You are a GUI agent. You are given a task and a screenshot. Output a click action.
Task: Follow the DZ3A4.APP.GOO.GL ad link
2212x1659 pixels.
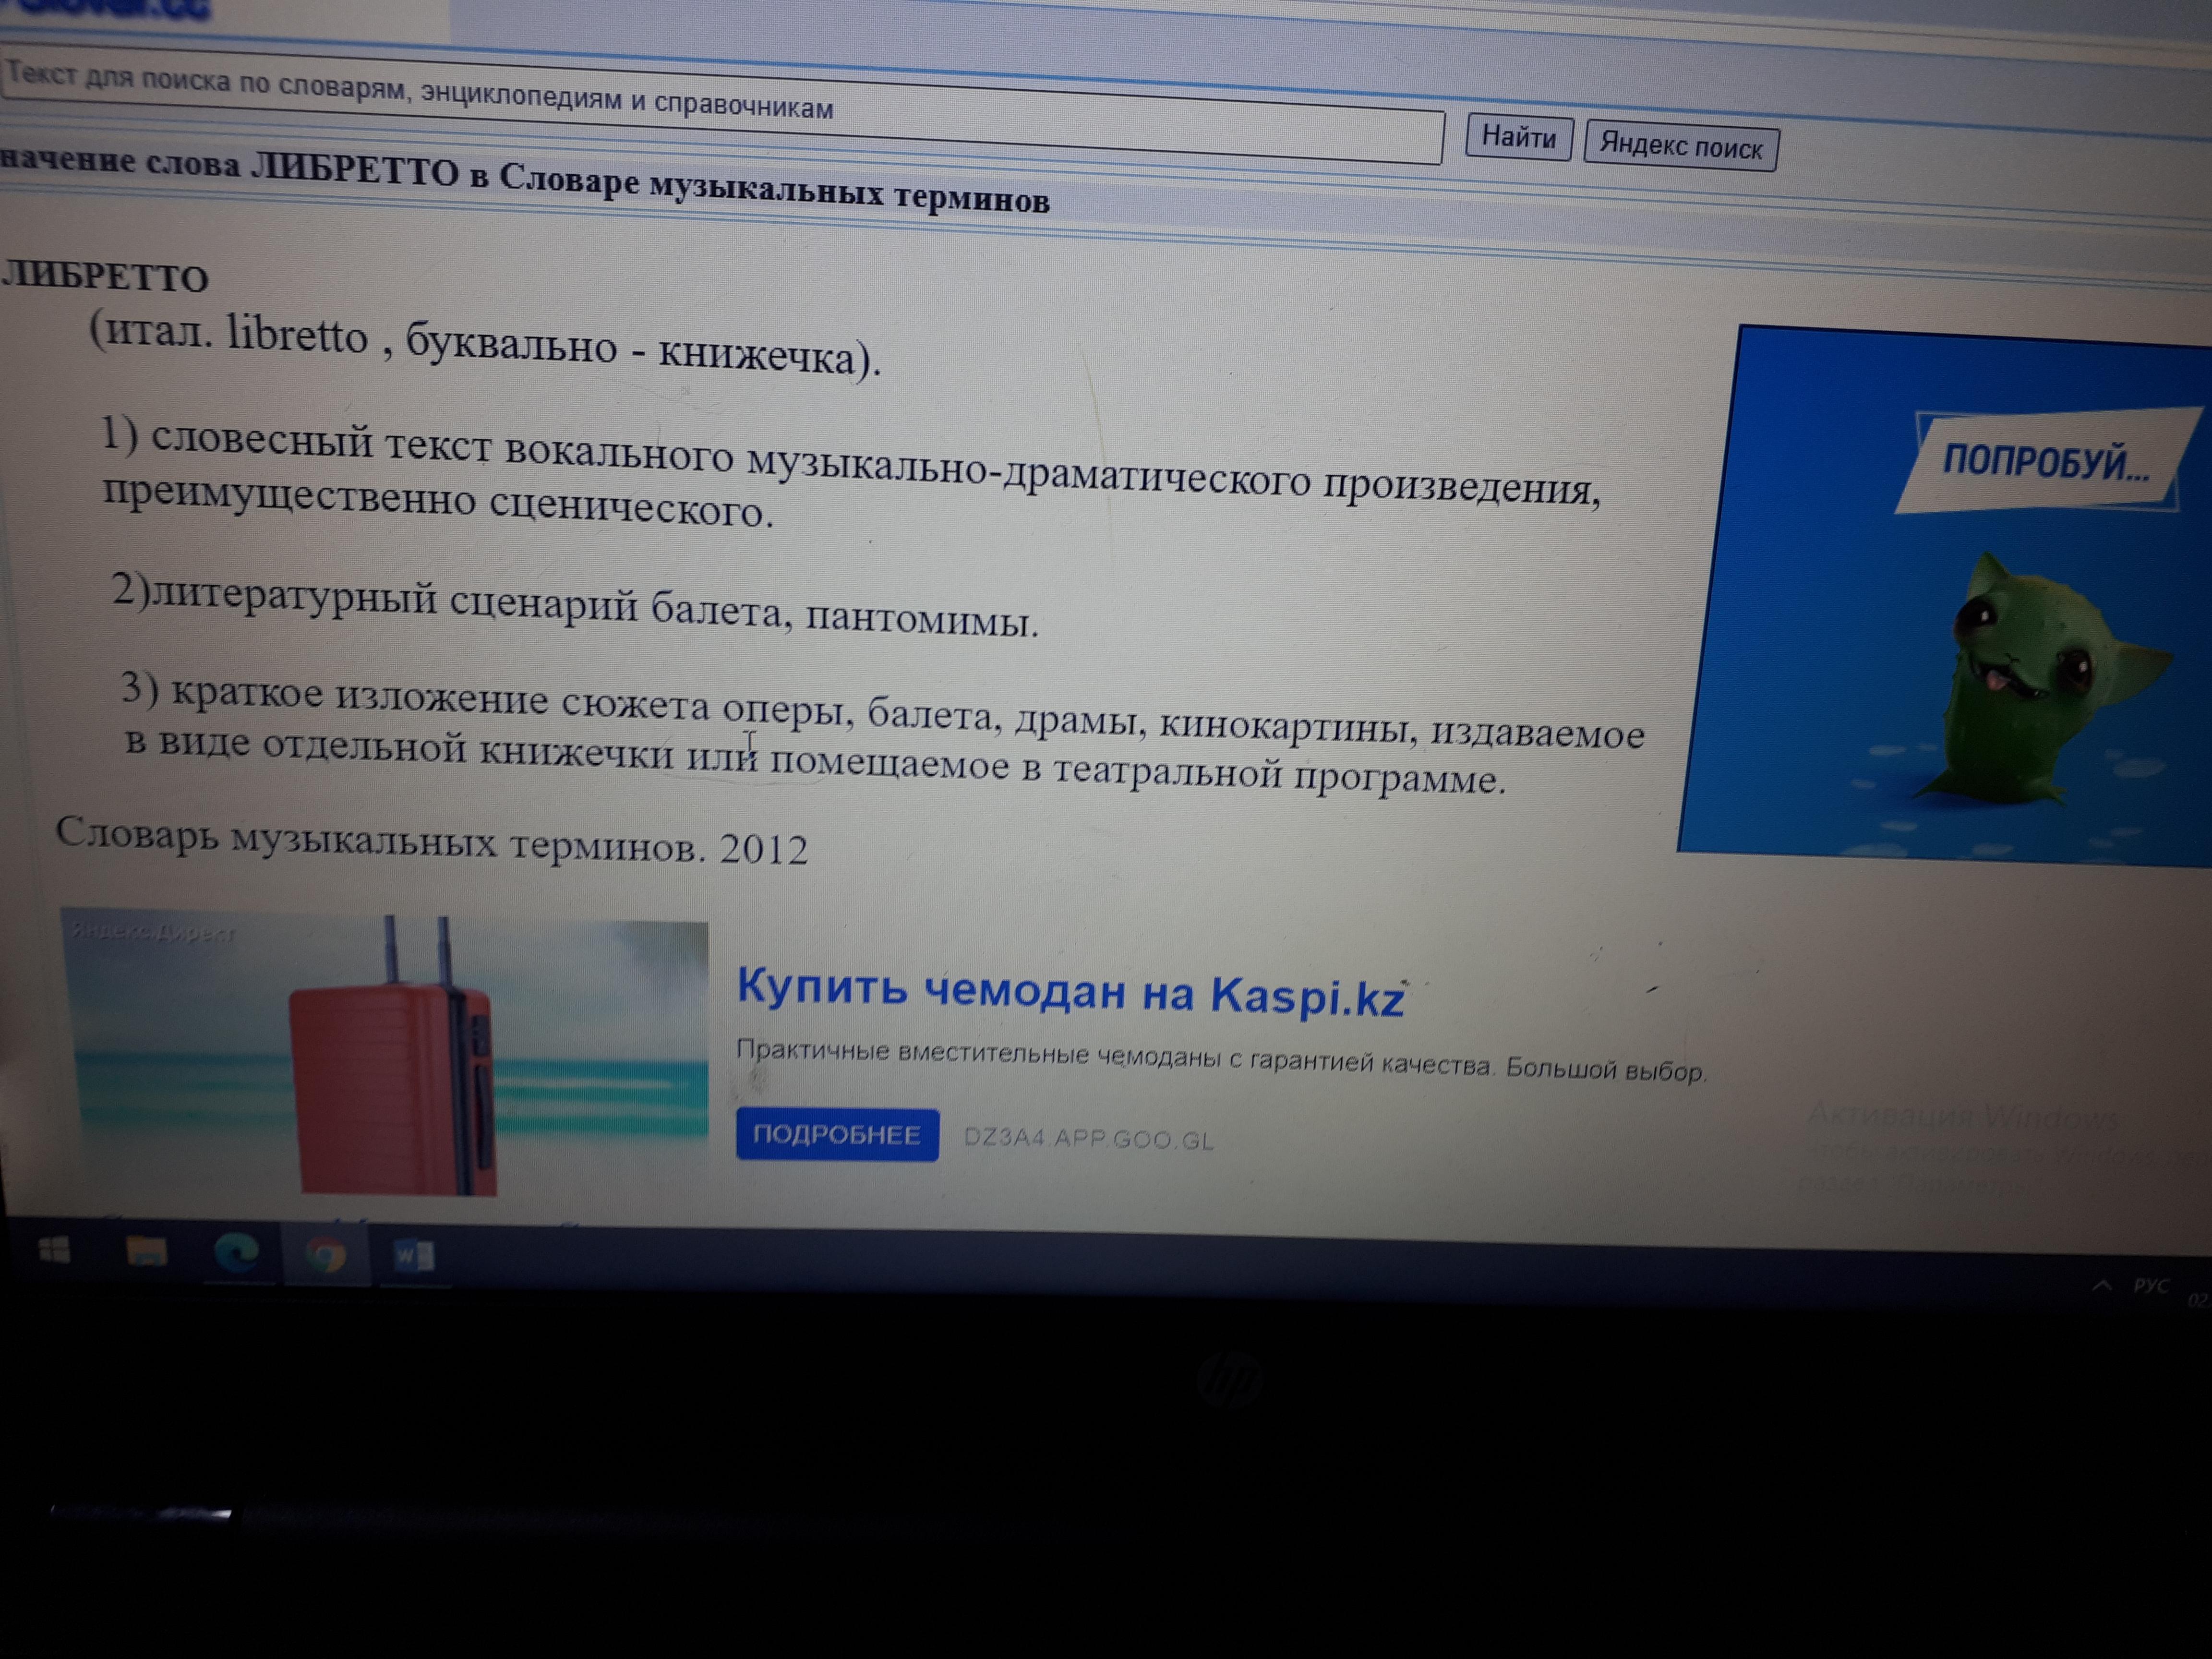coord(1088,1139)
